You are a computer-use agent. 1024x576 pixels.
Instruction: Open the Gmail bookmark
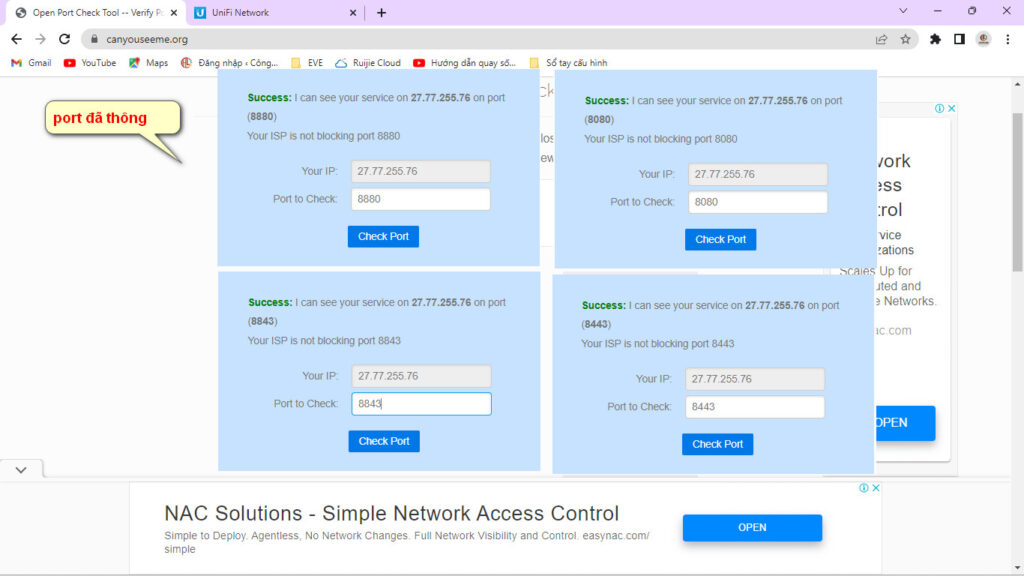pos(31,63)
